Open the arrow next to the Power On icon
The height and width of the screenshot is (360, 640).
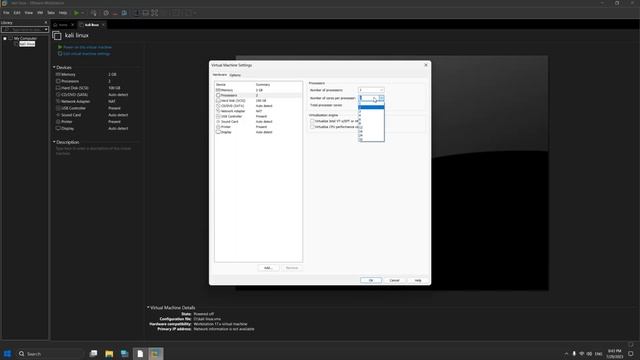click(82, 13)
